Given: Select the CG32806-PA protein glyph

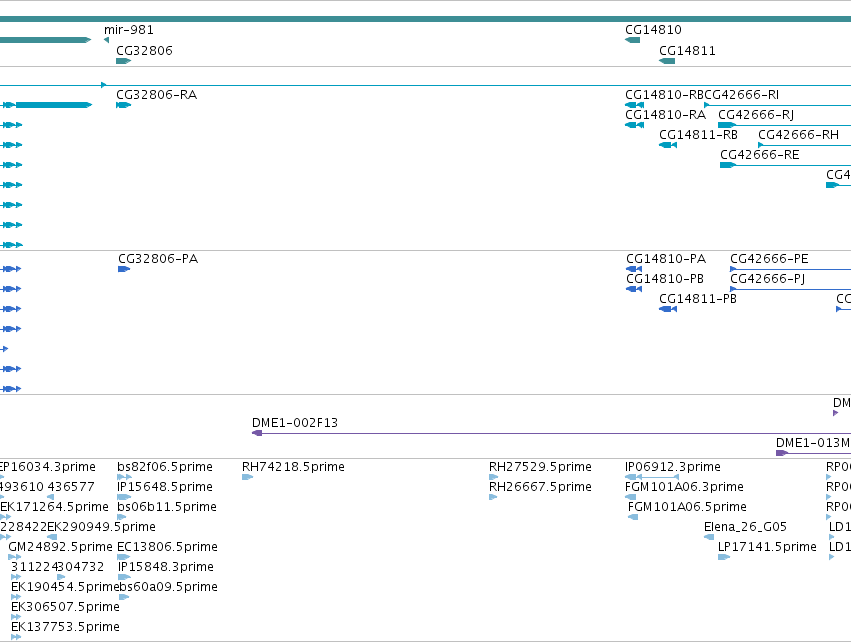Looking at the screenshot, I should 124,269.
